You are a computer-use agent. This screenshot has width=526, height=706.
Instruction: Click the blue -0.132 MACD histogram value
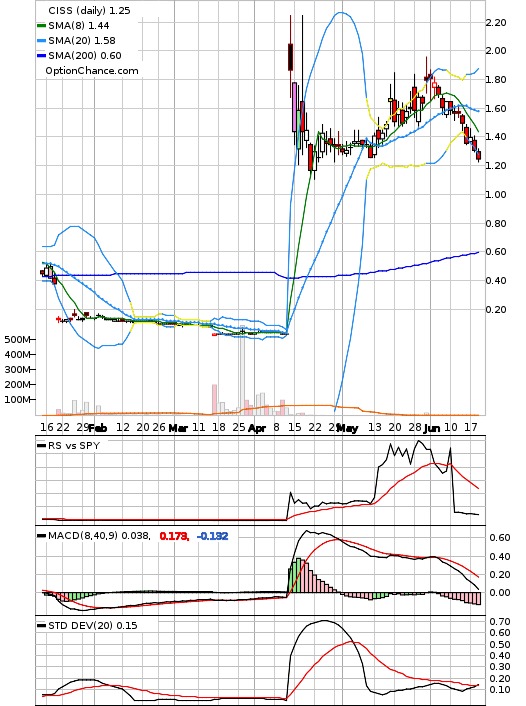coord(213,536)
